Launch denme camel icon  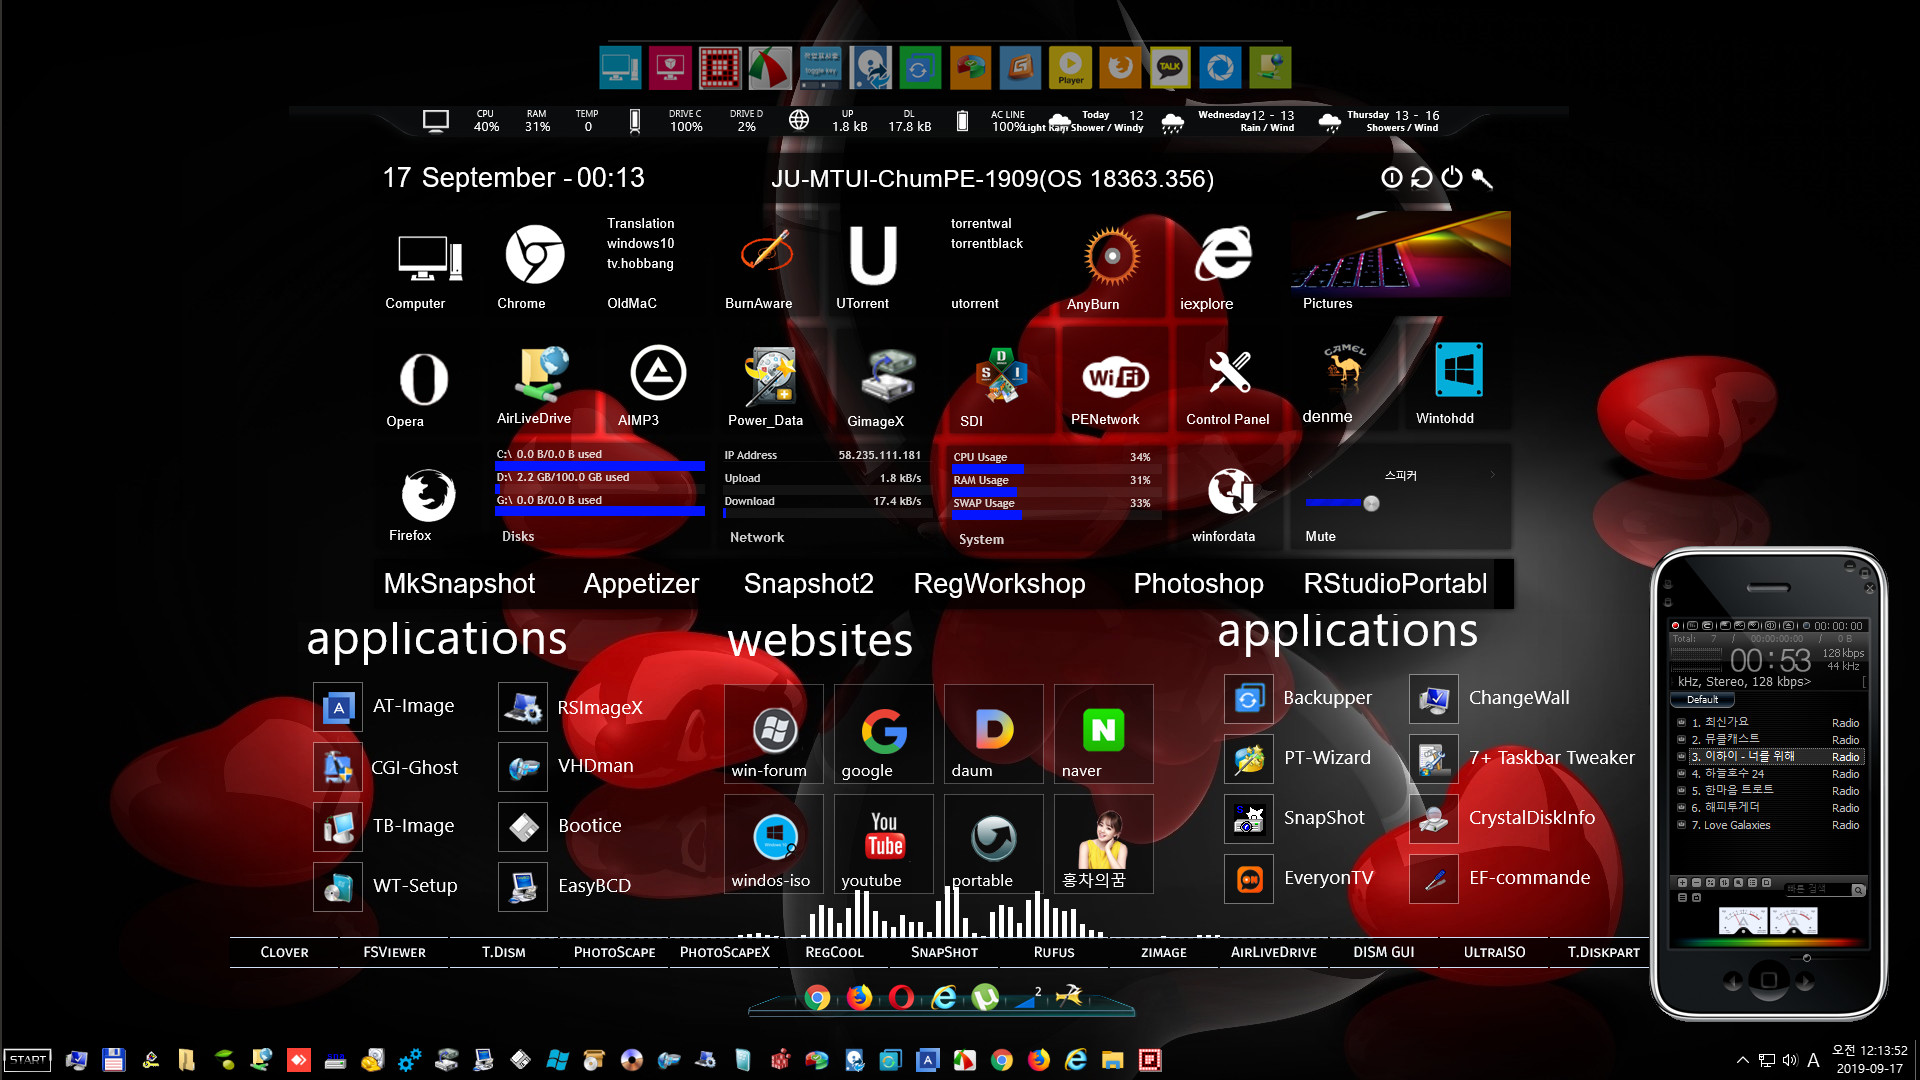1344,368
